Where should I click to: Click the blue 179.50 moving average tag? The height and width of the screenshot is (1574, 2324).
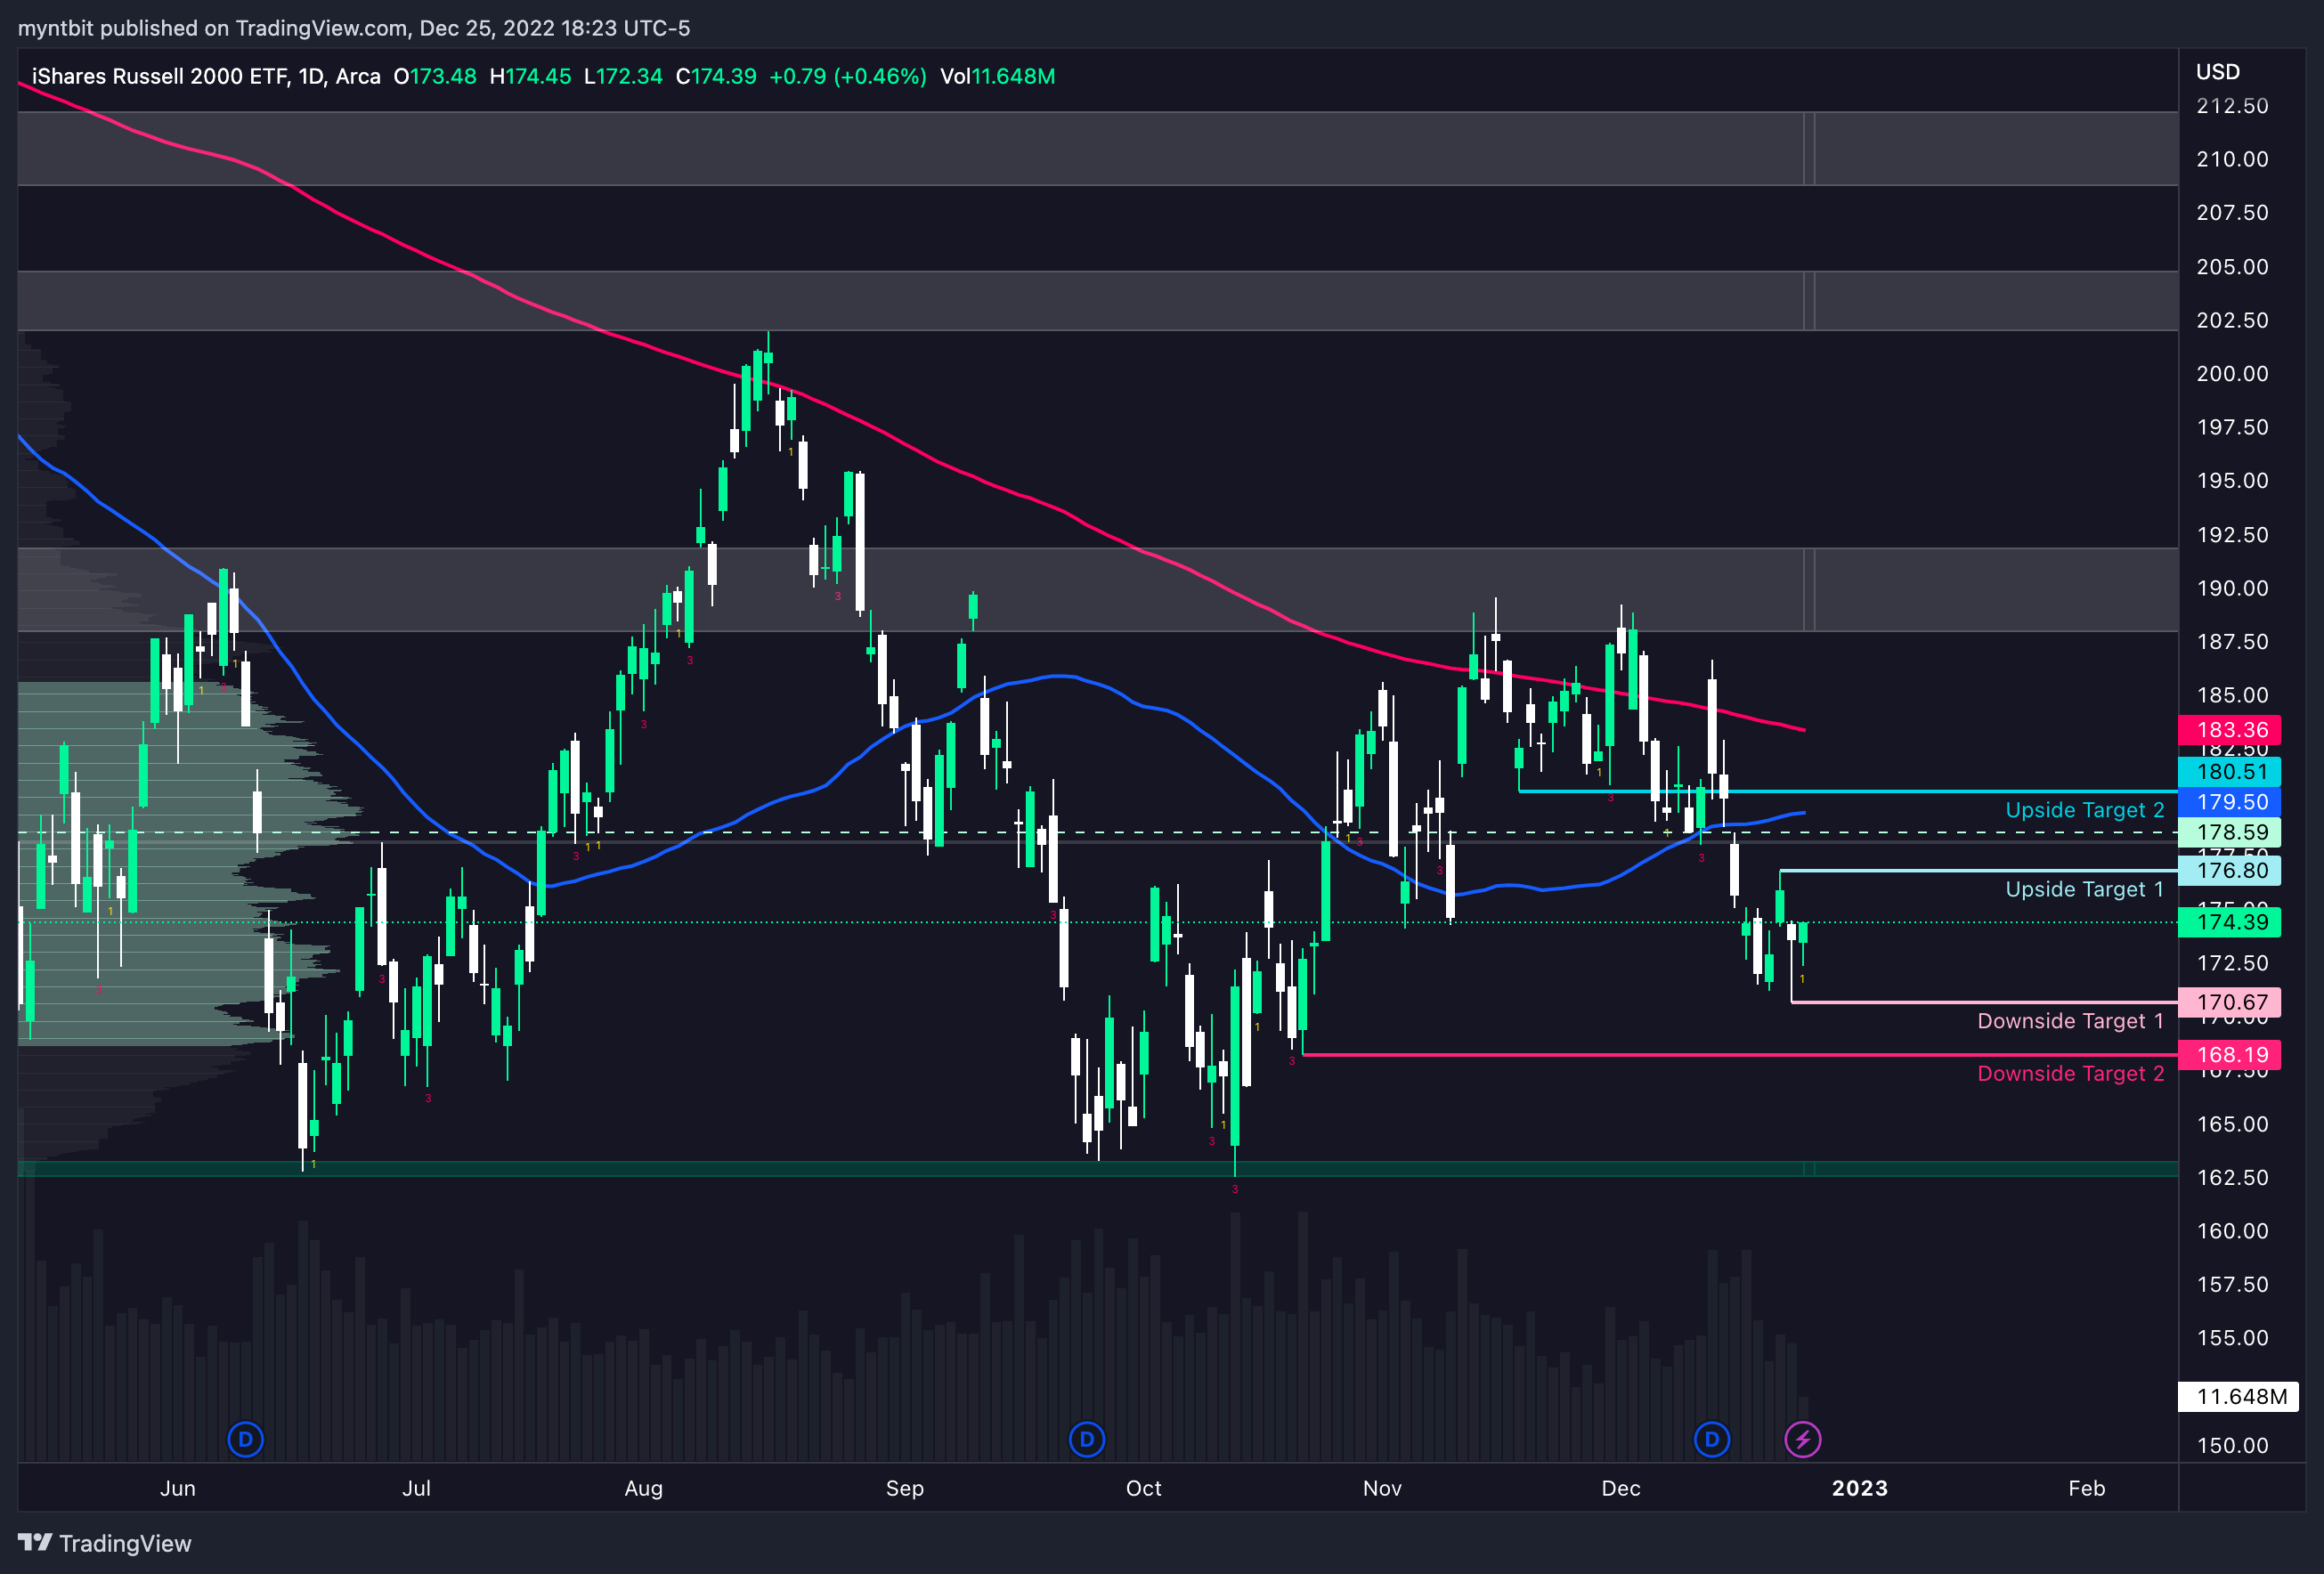[2230, 802]
